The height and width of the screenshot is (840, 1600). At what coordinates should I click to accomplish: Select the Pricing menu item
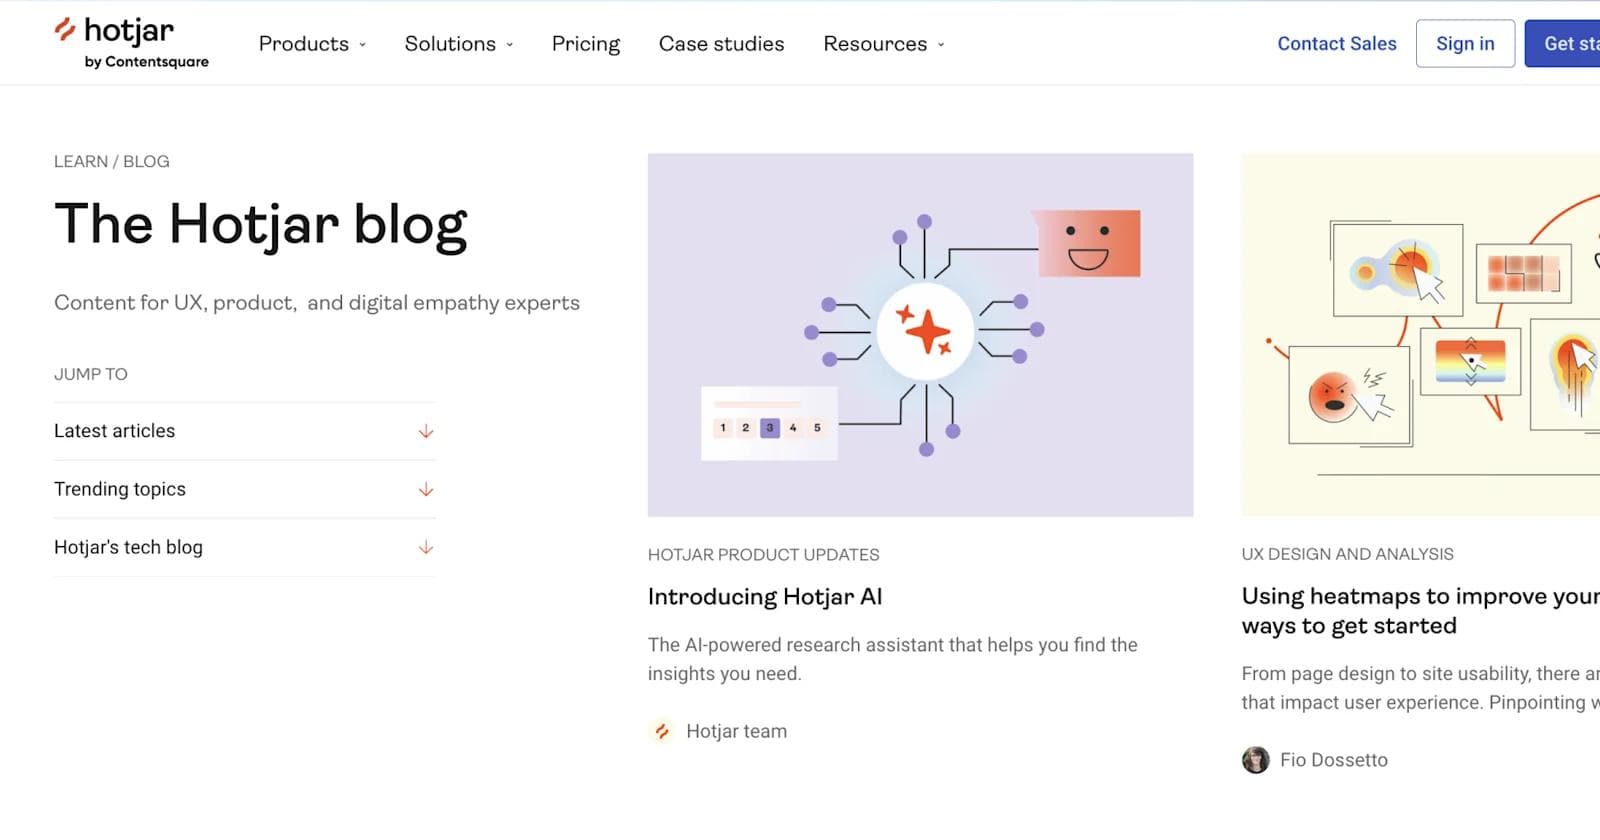[585, 43]
